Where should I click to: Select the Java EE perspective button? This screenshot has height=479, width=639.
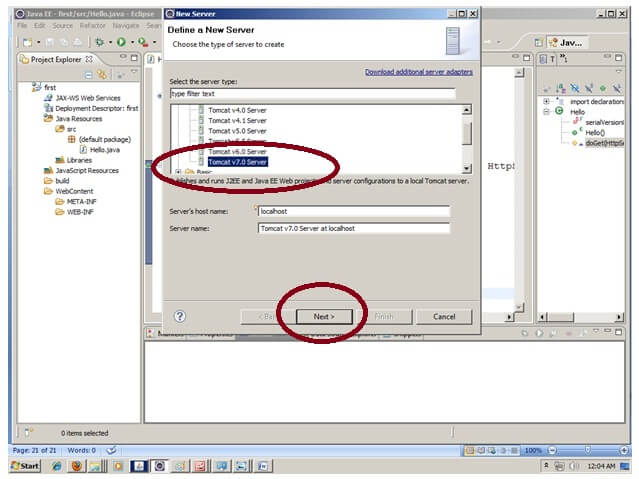567,42
